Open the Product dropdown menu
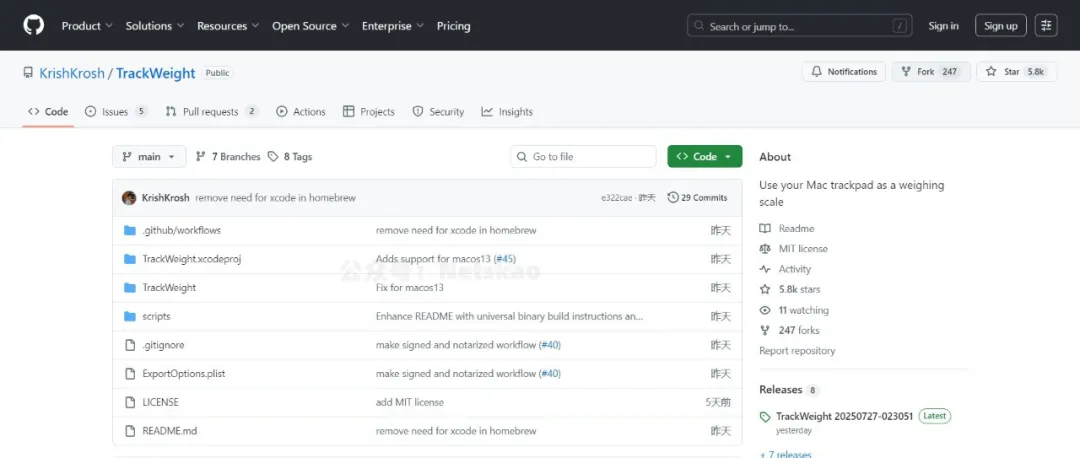This screenshot has width=1080, height=458. coord(87,25)
